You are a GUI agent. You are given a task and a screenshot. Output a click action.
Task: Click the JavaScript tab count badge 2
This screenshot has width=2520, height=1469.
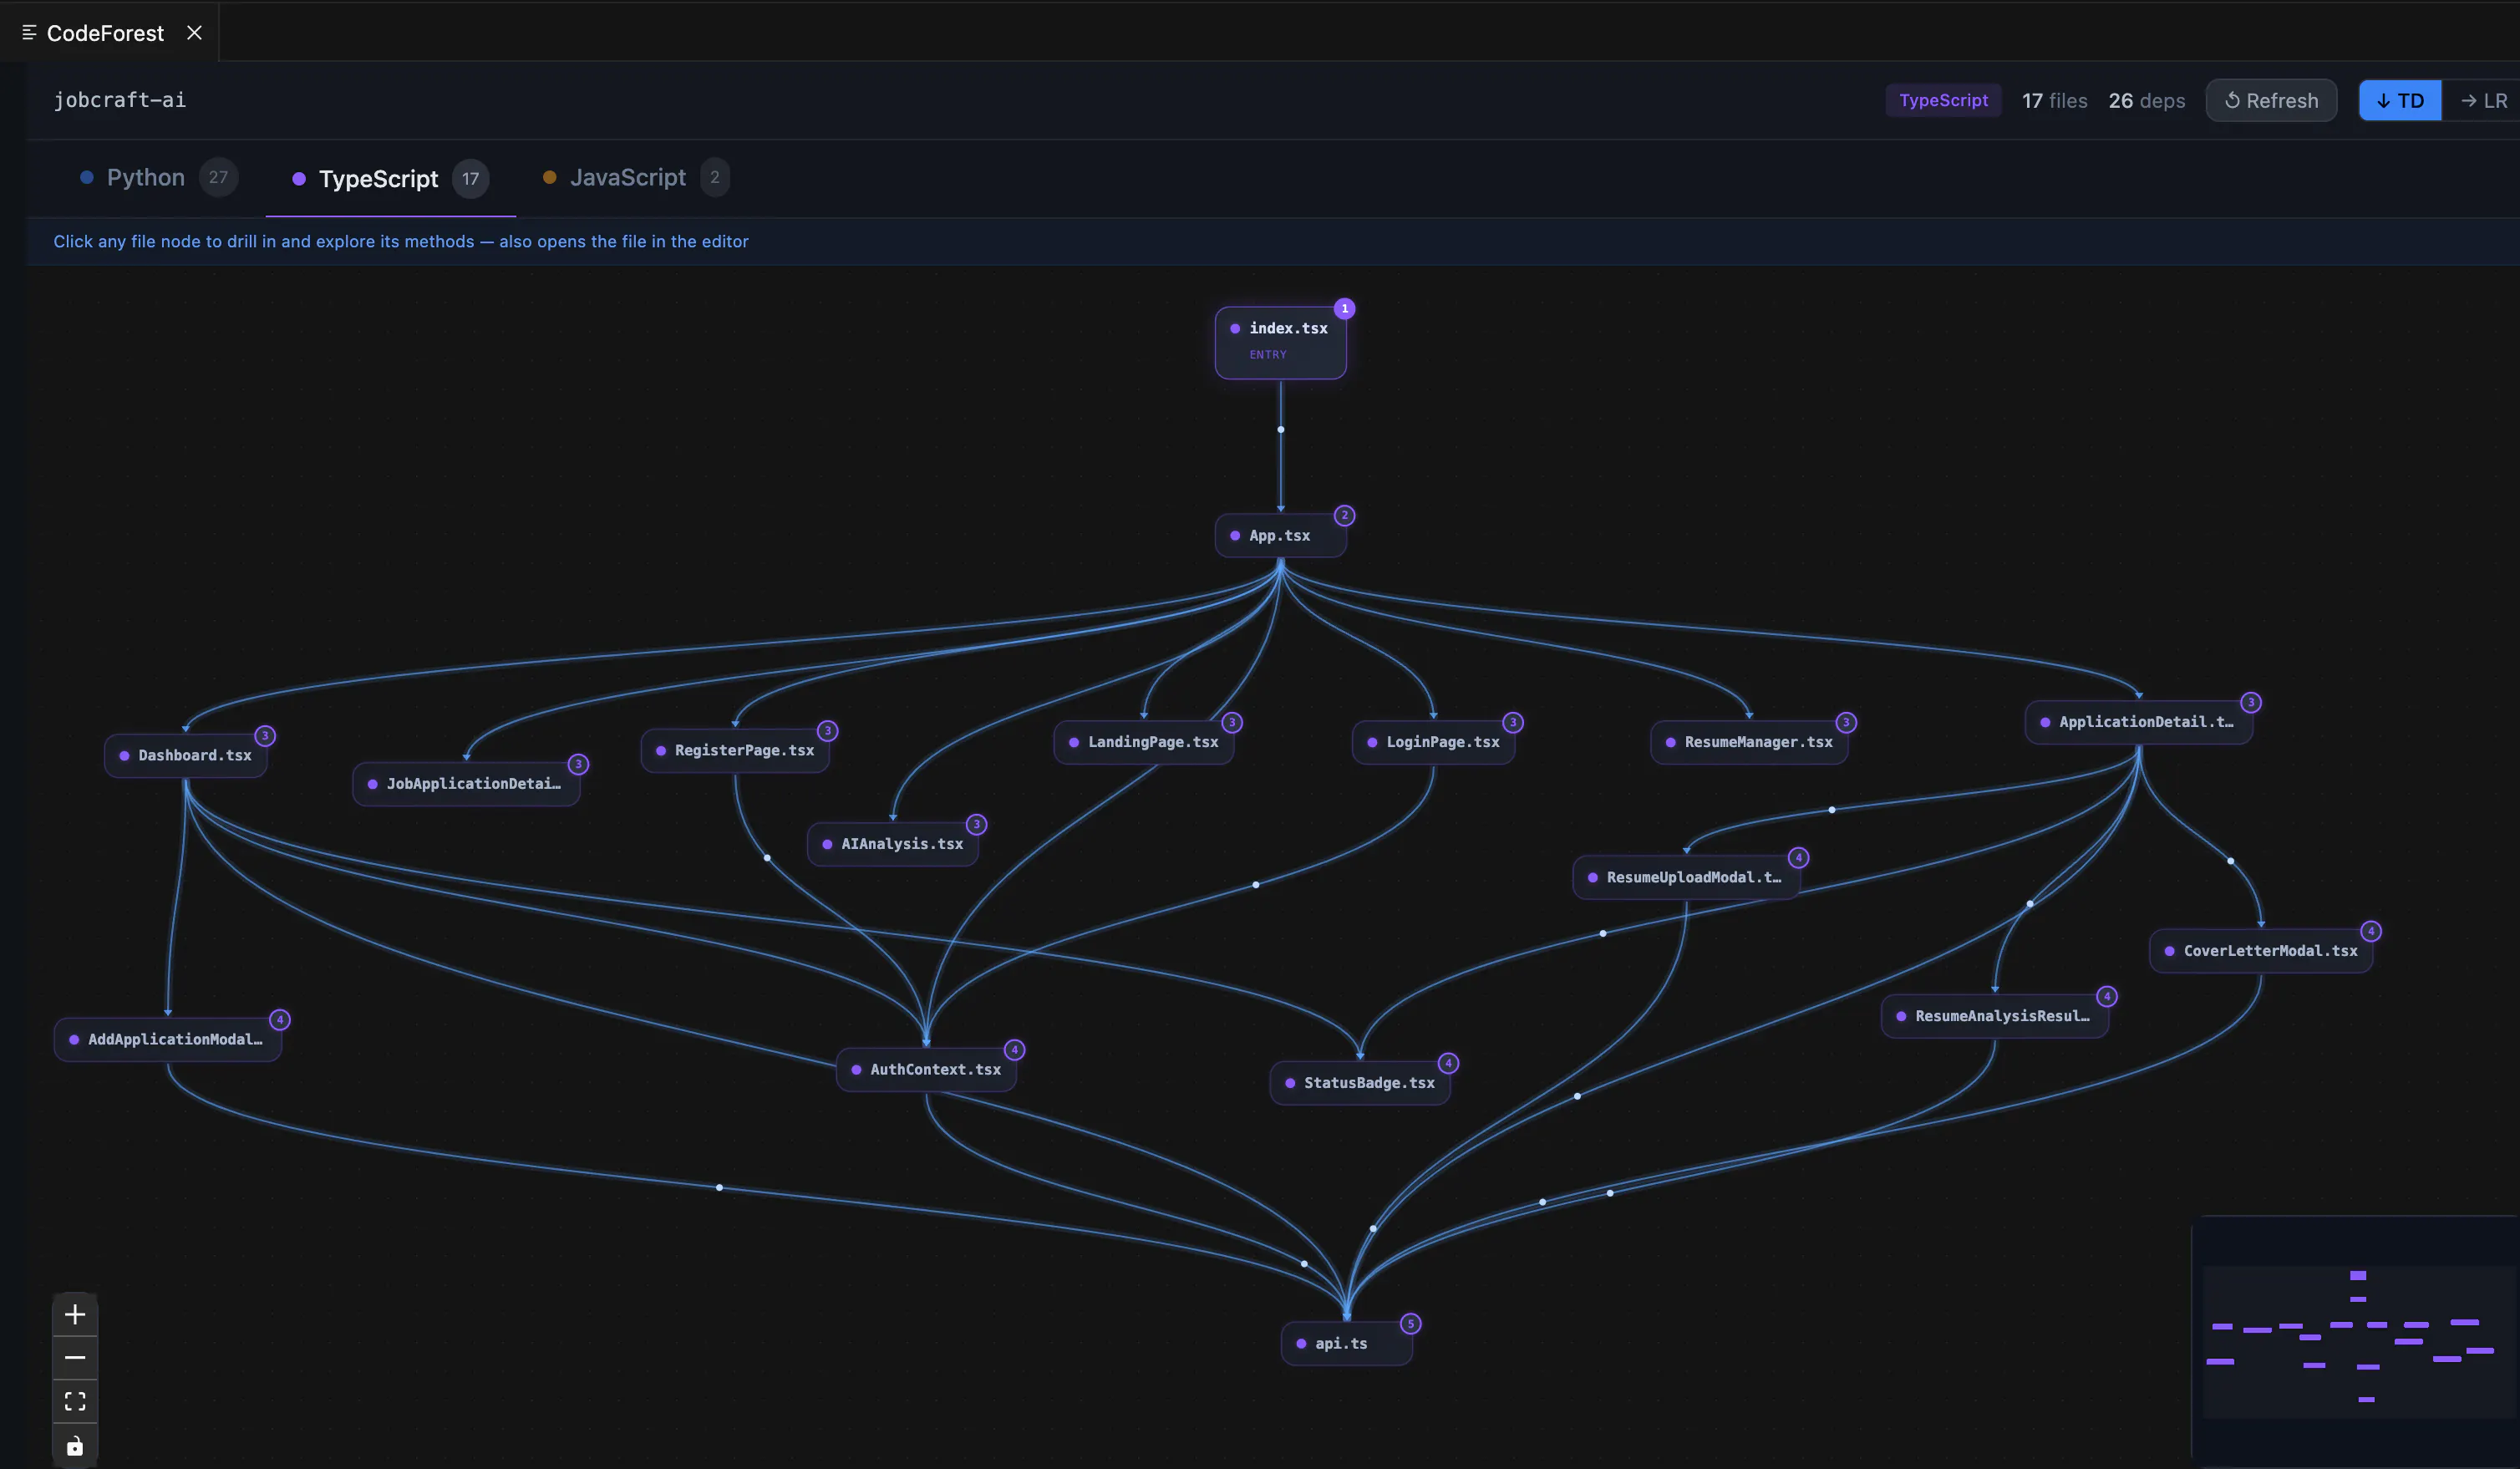pos(715,178)
